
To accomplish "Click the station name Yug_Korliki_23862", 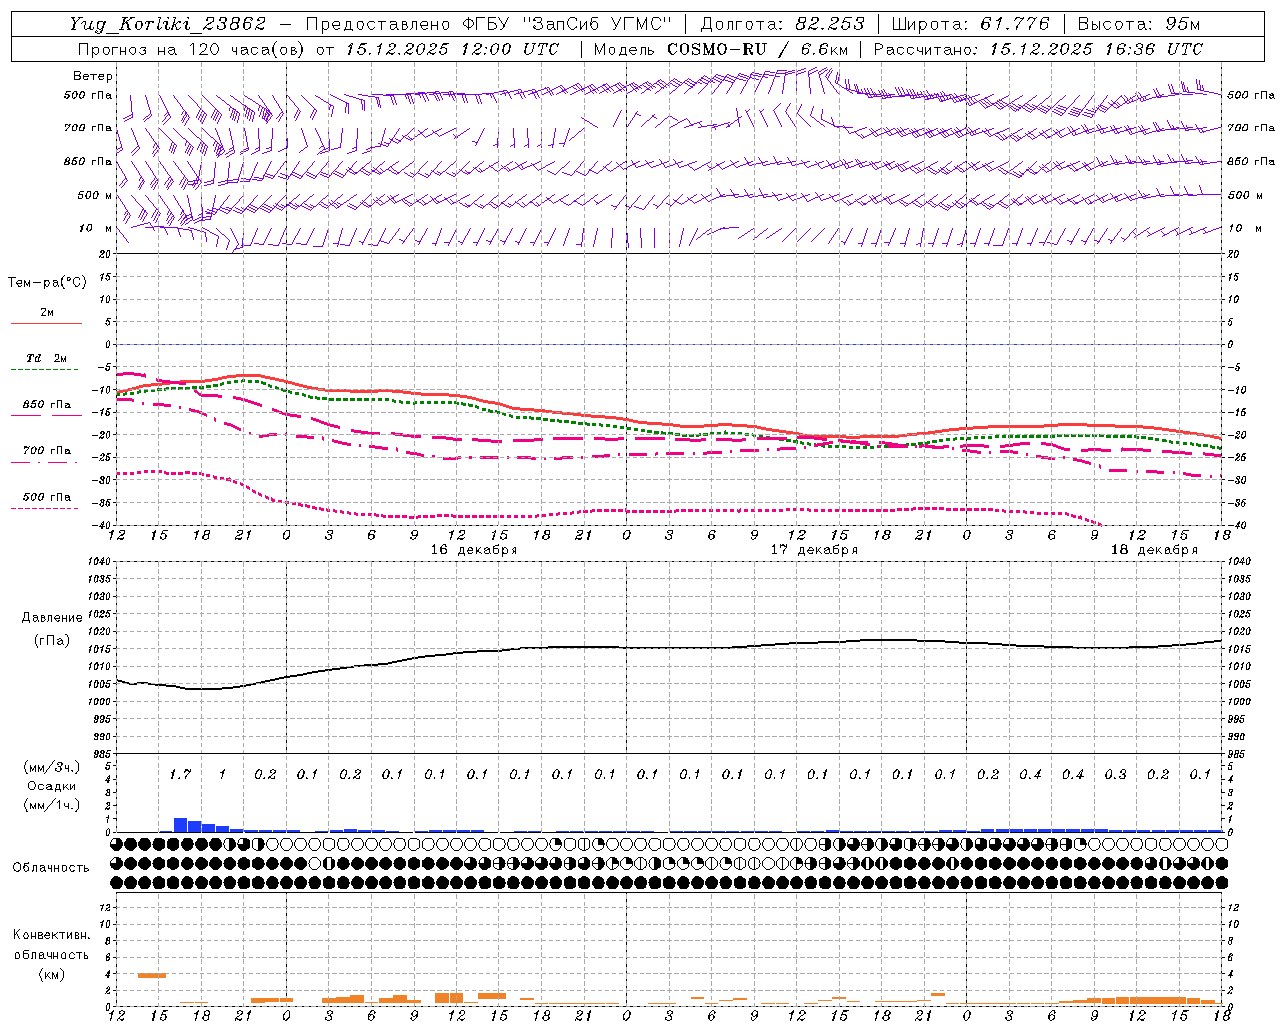I will tap(169, 24).
